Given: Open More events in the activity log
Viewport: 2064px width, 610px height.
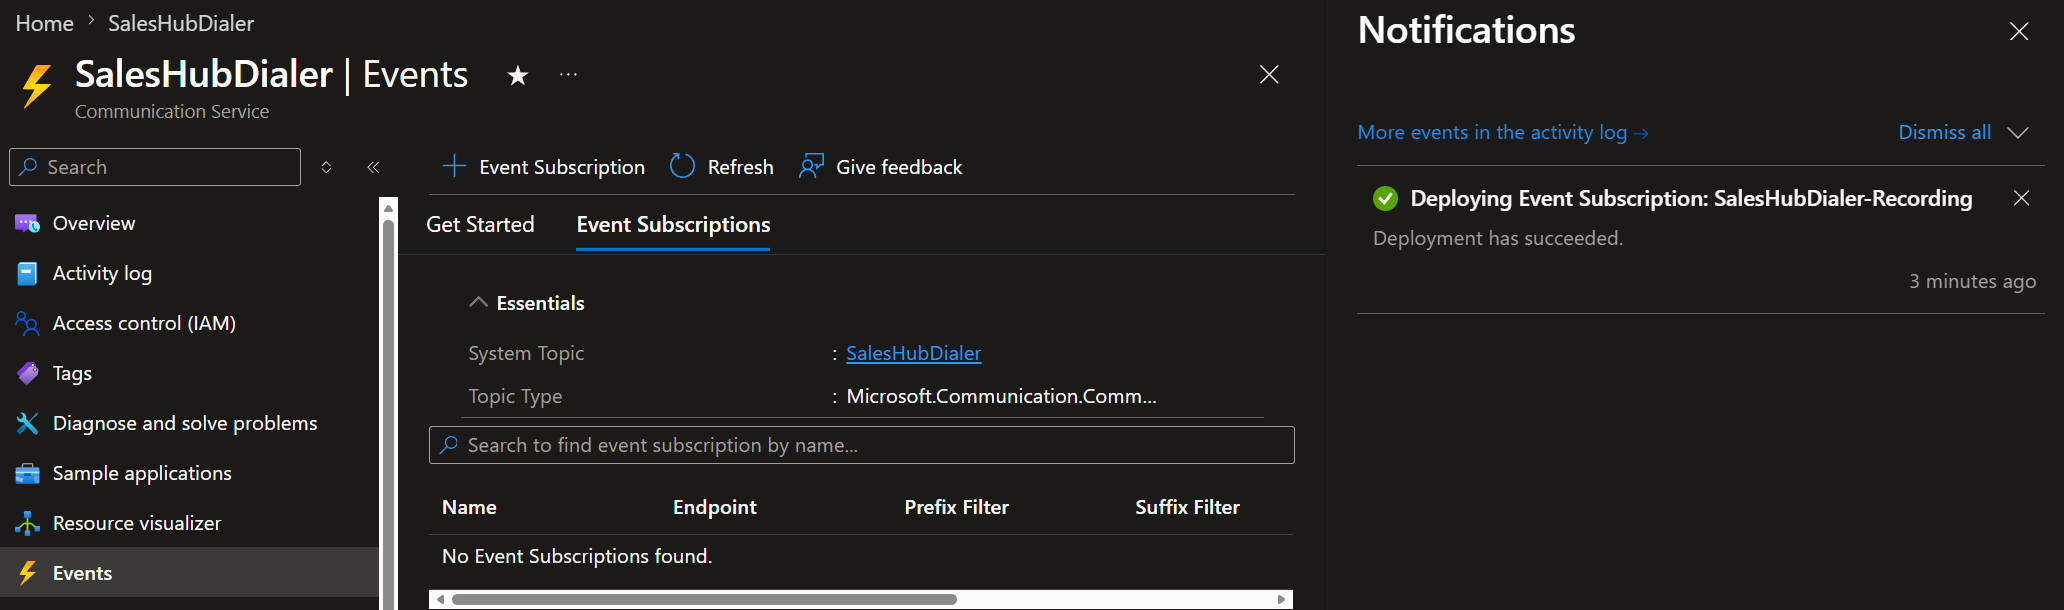Looking at the screenshot, I should pos(1502,132).
